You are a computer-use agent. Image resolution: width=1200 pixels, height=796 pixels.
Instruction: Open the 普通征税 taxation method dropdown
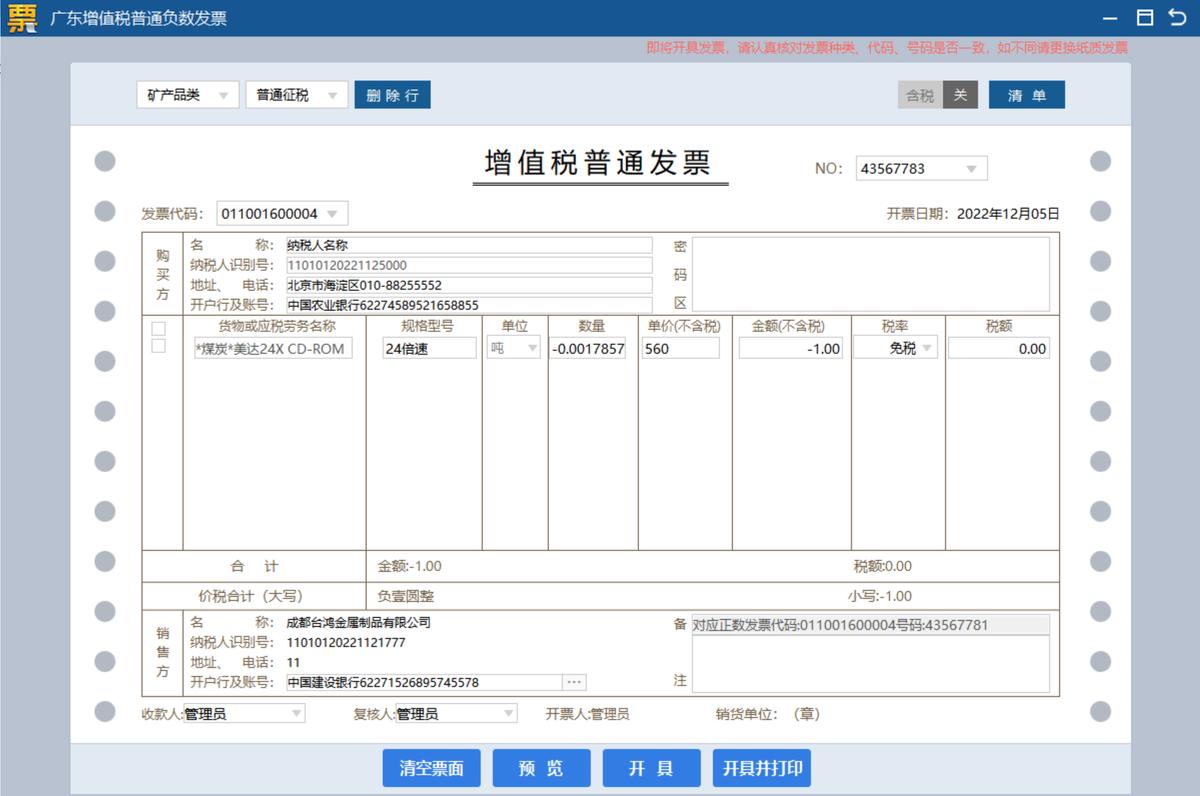(296, 93)
